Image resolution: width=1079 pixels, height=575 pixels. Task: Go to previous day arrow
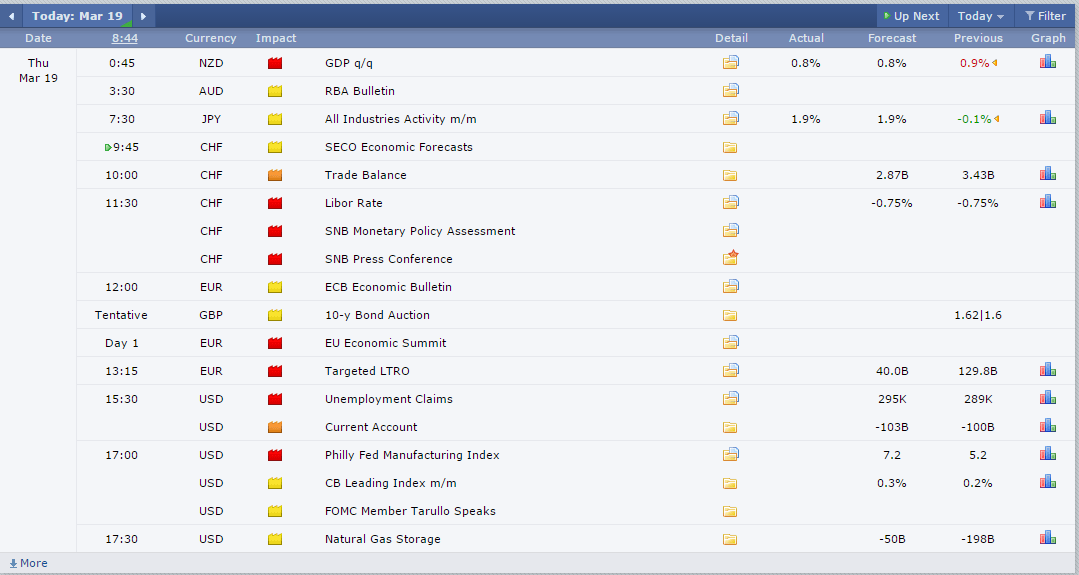point(11,16)
